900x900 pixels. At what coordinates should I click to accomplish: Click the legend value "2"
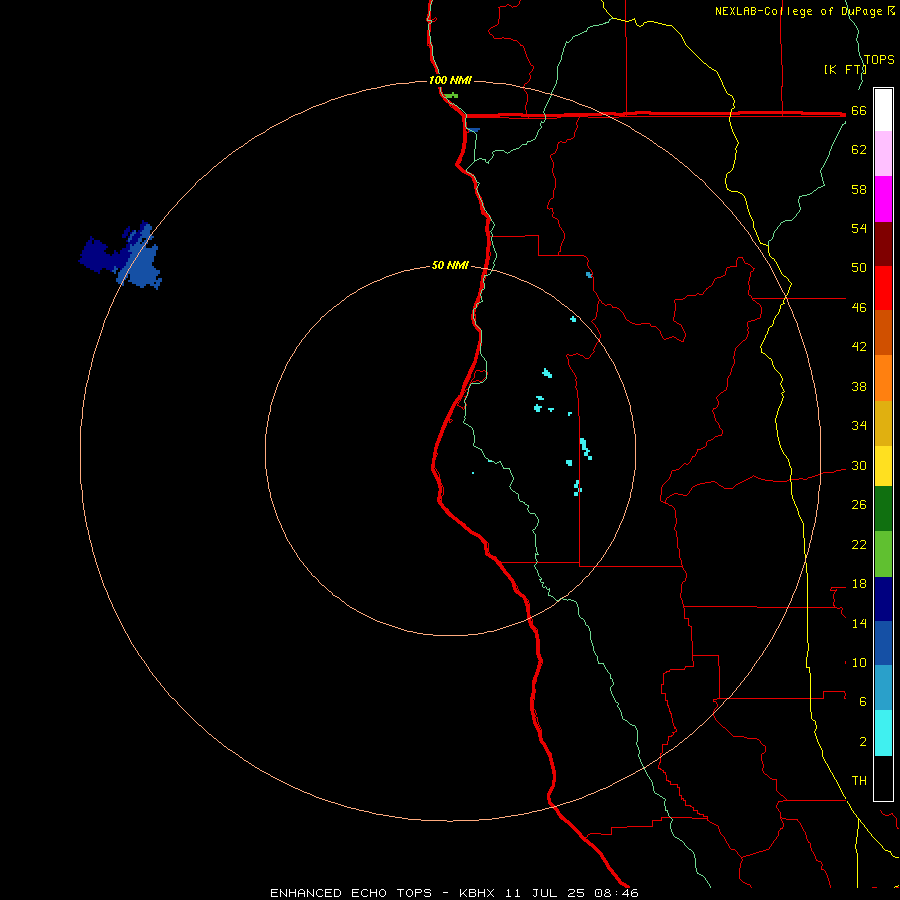point(863,742)
